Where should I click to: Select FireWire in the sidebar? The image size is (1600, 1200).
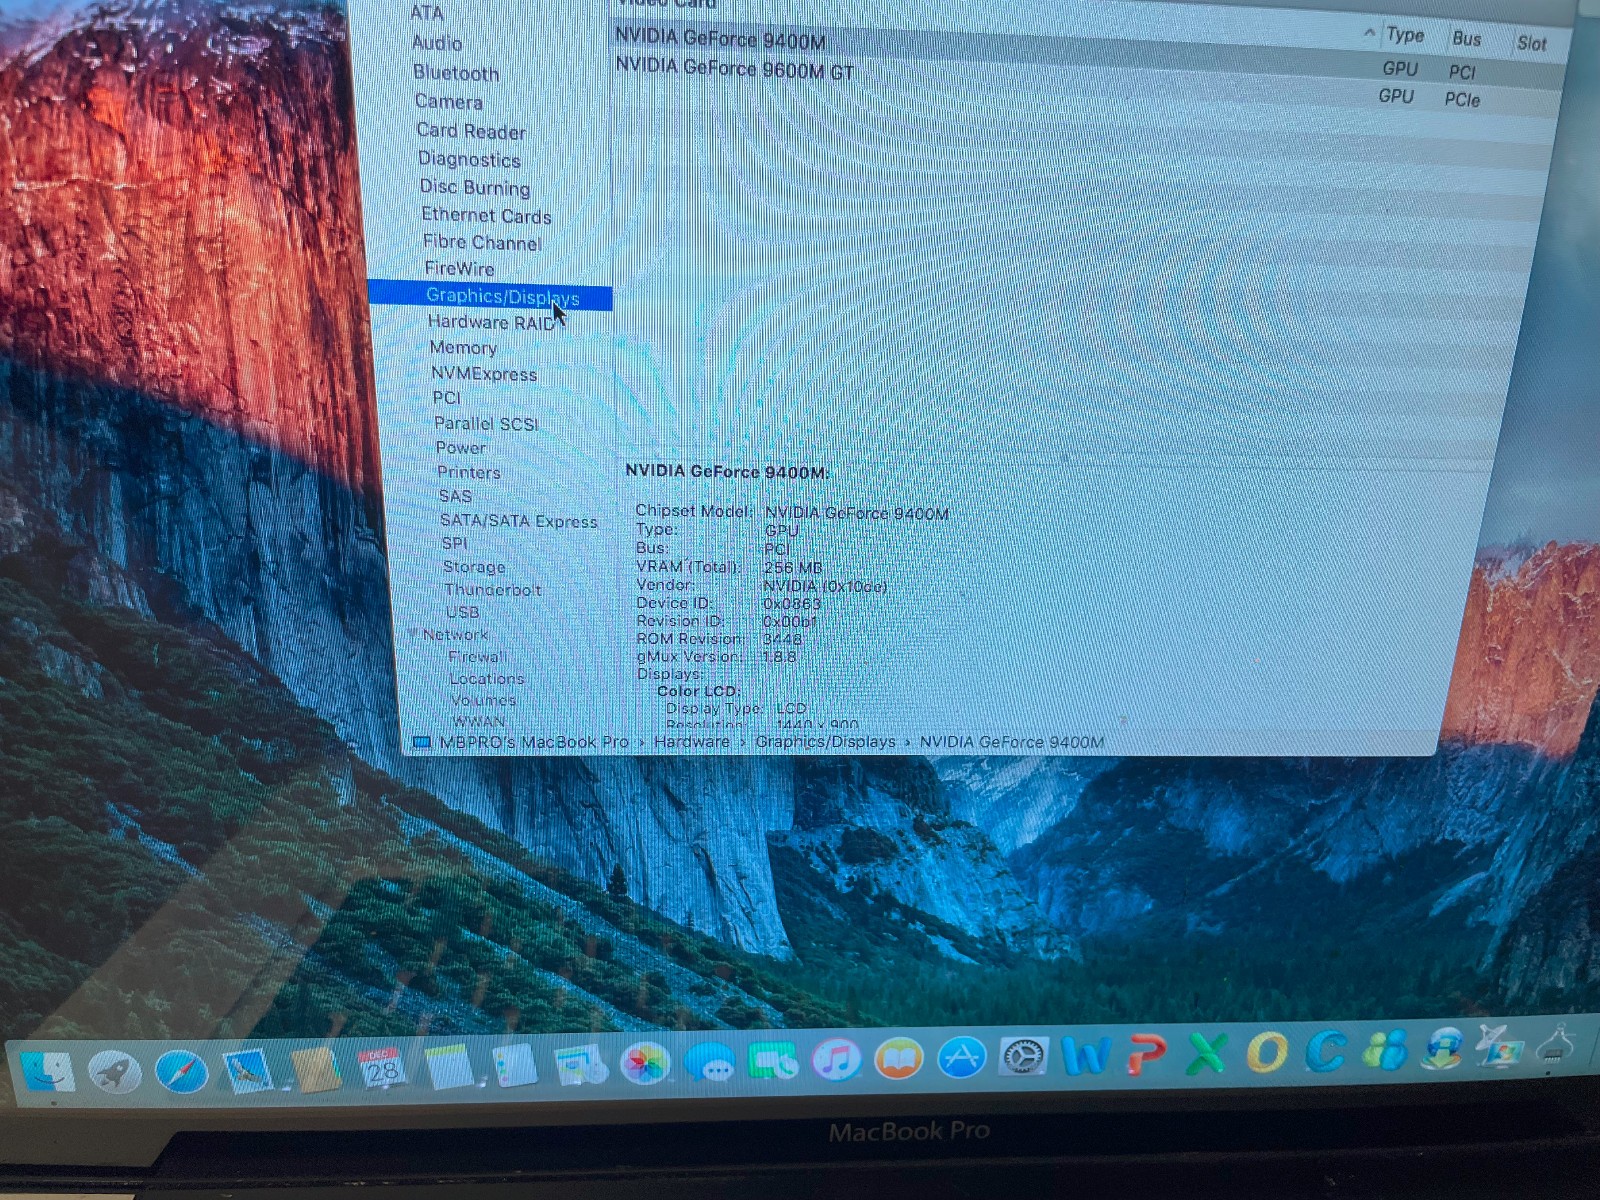tap(459, 269)
